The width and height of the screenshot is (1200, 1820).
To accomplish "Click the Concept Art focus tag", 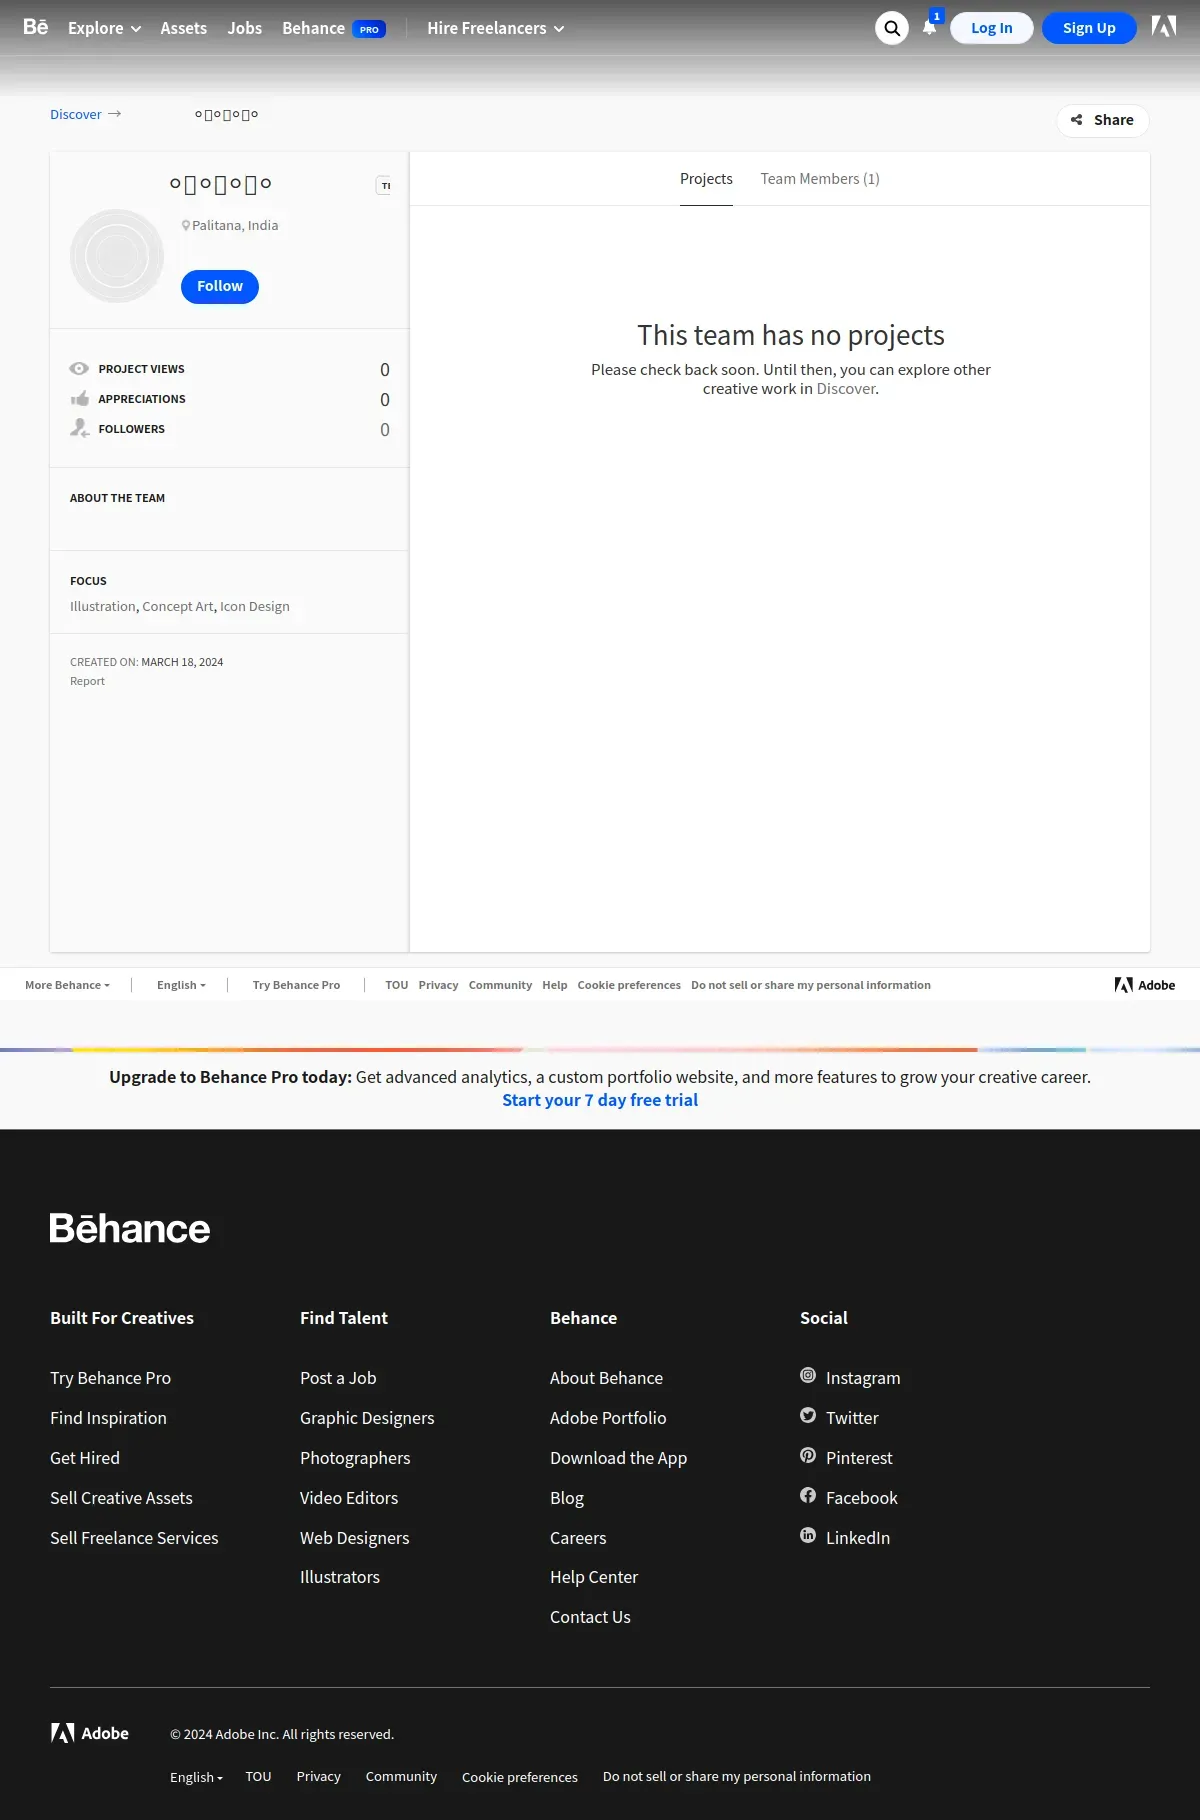I will [x=178, y=606].
